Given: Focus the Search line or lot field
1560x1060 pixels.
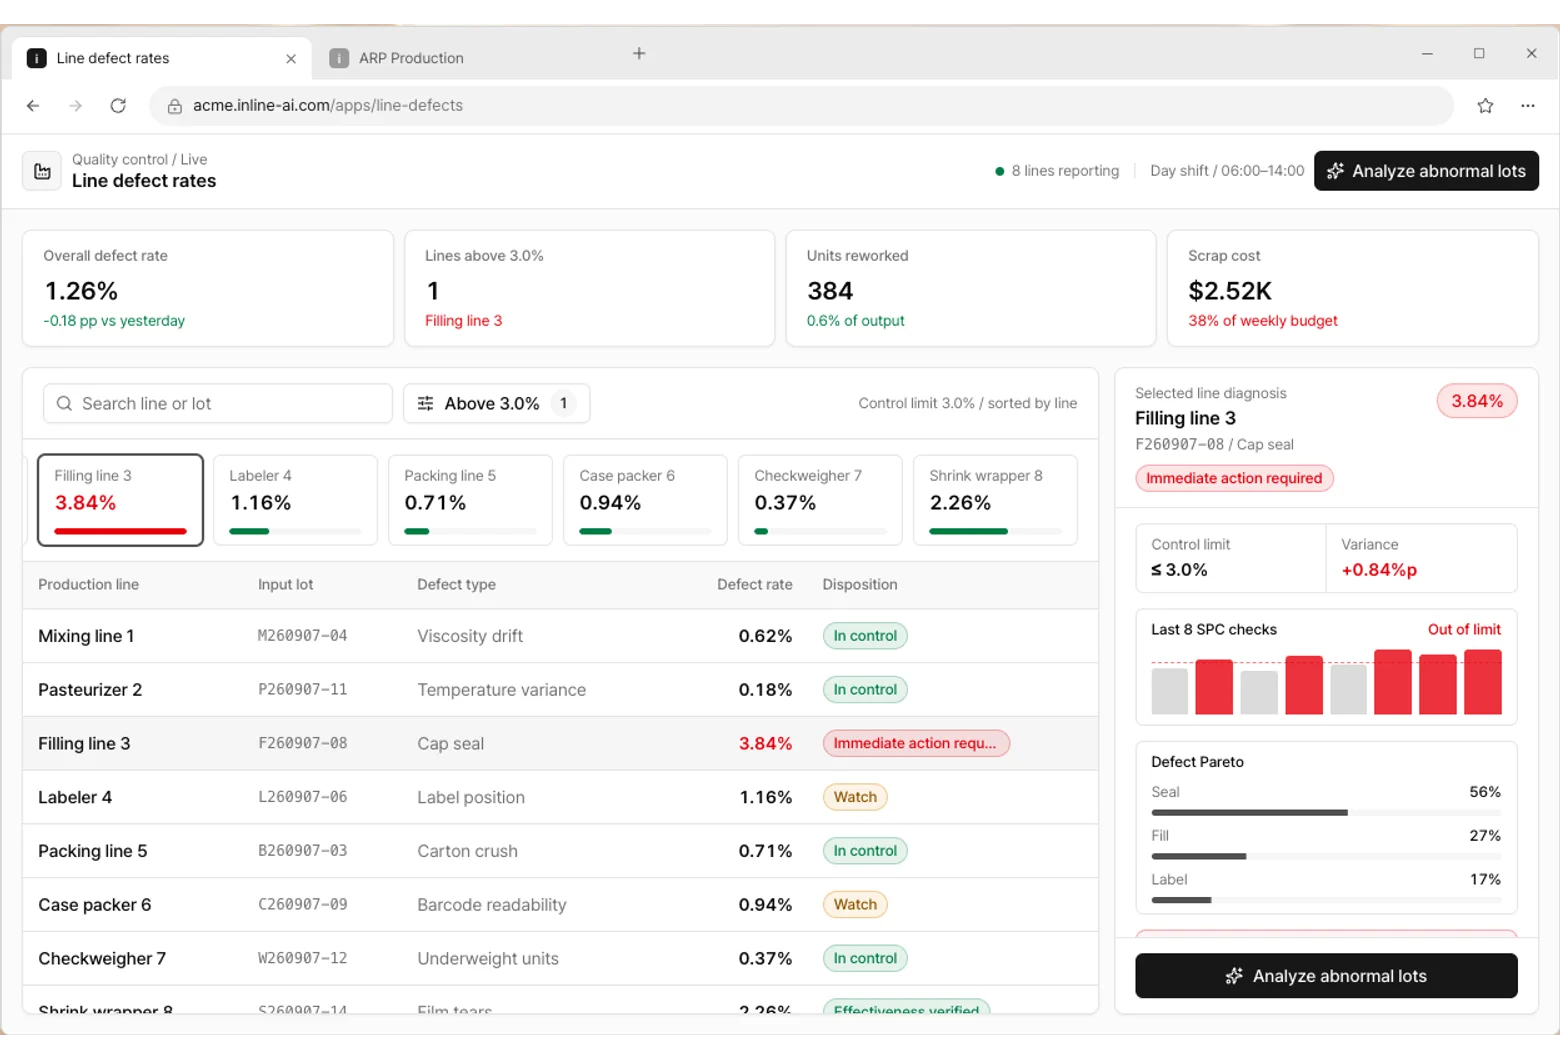Looking at the screenshot, I should pyautogui.click(x=218, y=403).
